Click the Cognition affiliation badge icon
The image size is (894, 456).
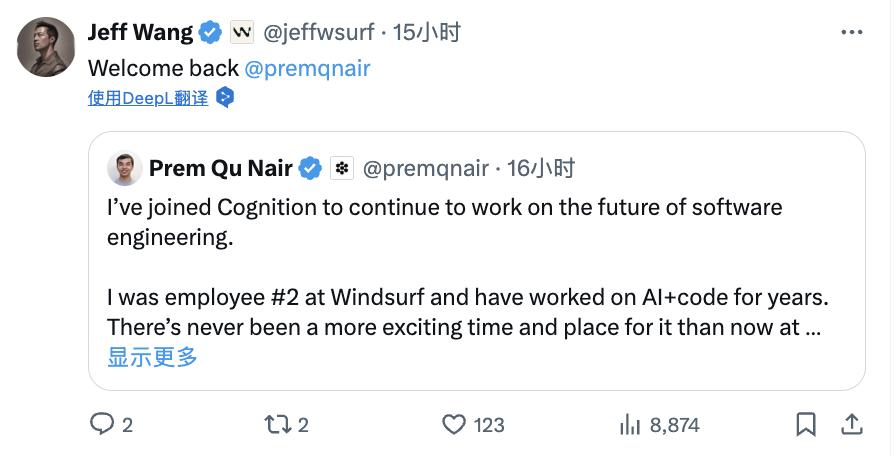[x=342, y=168]
